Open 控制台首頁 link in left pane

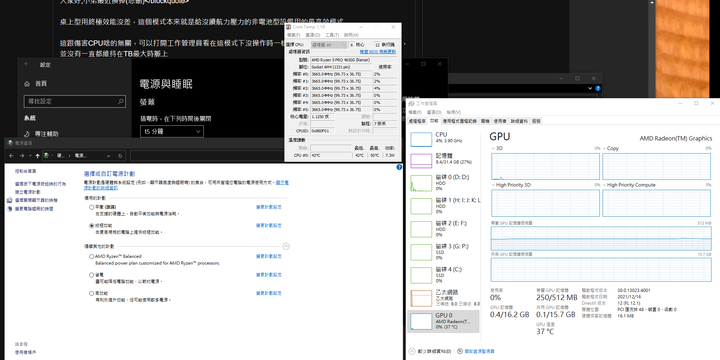click(25, 171)
